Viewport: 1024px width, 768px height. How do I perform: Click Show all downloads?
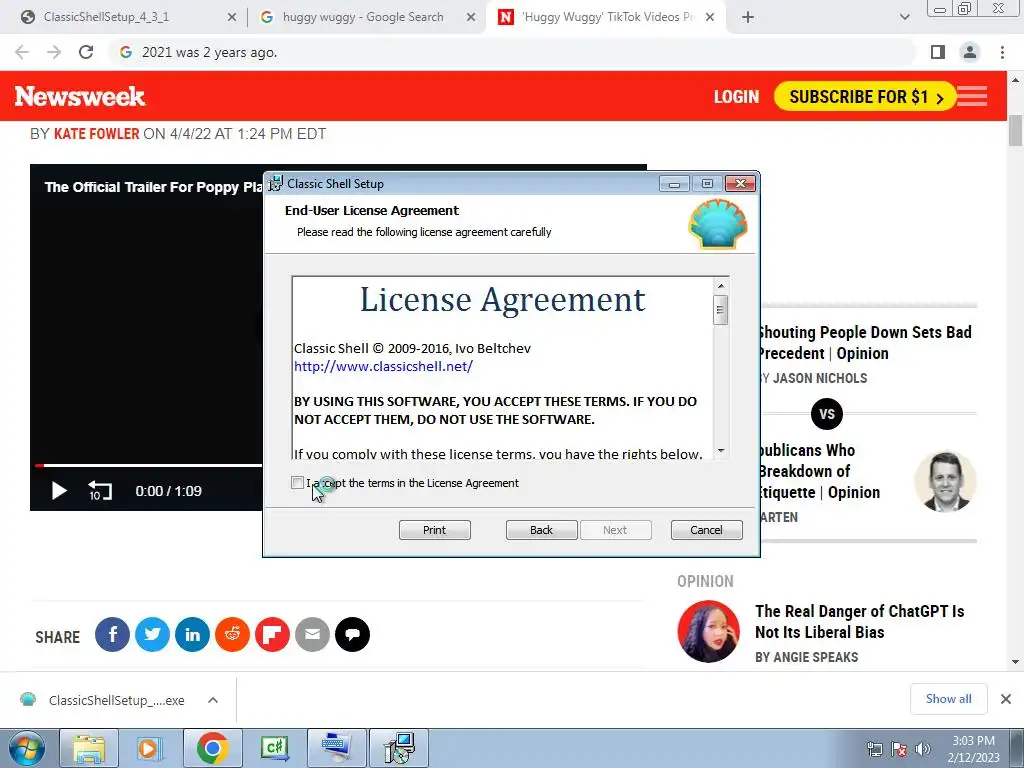948,699
